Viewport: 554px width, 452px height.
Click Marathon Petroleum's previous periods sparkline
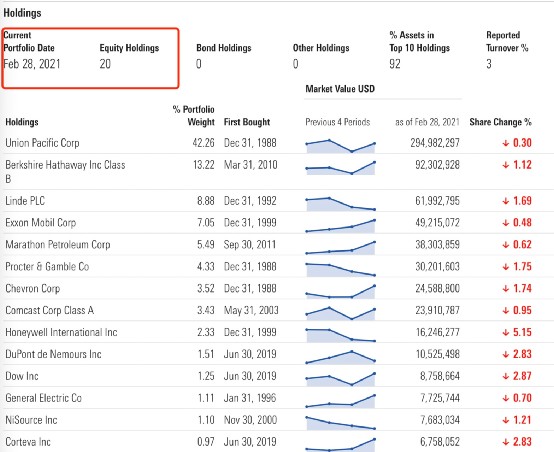tap(341, 248)
